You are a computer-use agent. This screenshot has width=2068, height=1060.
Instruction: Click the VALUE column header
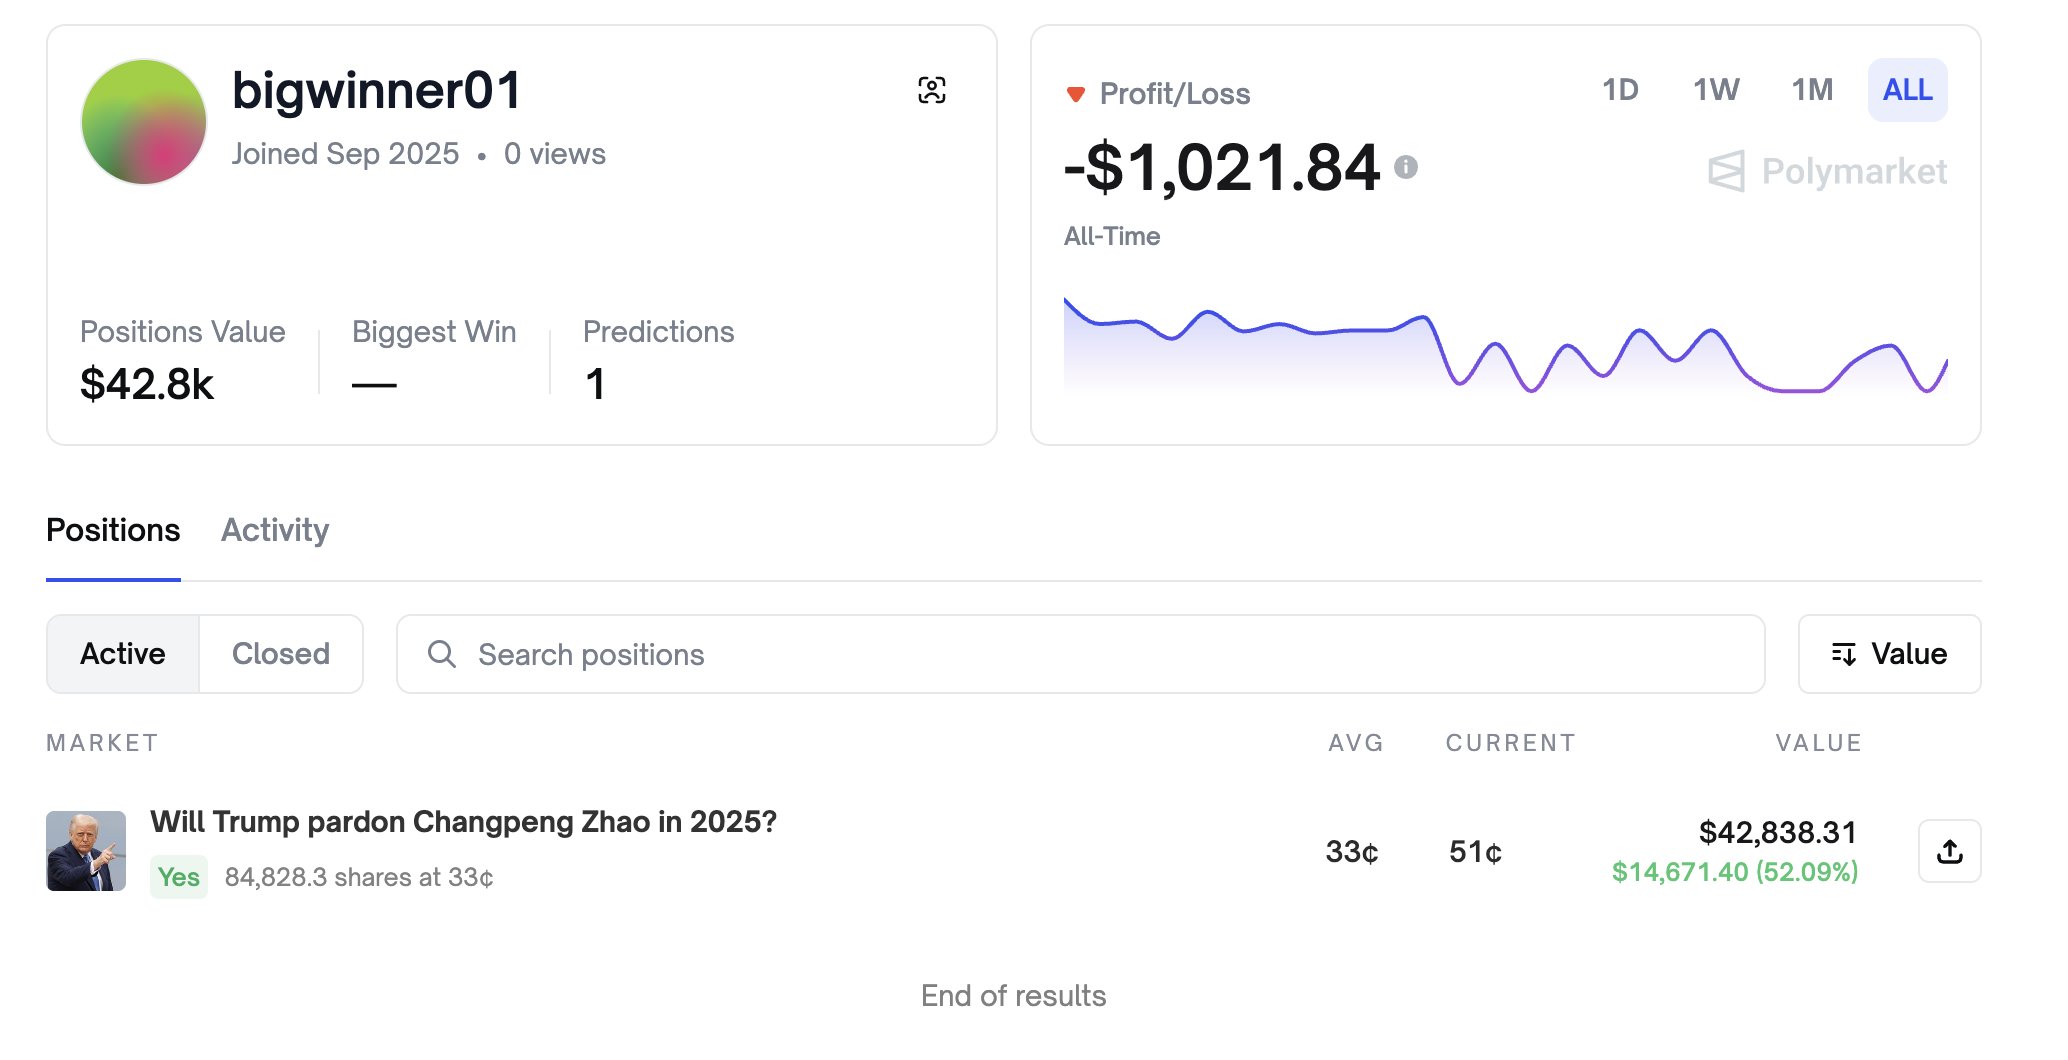pyautogui.click(x=1818, y=743)
